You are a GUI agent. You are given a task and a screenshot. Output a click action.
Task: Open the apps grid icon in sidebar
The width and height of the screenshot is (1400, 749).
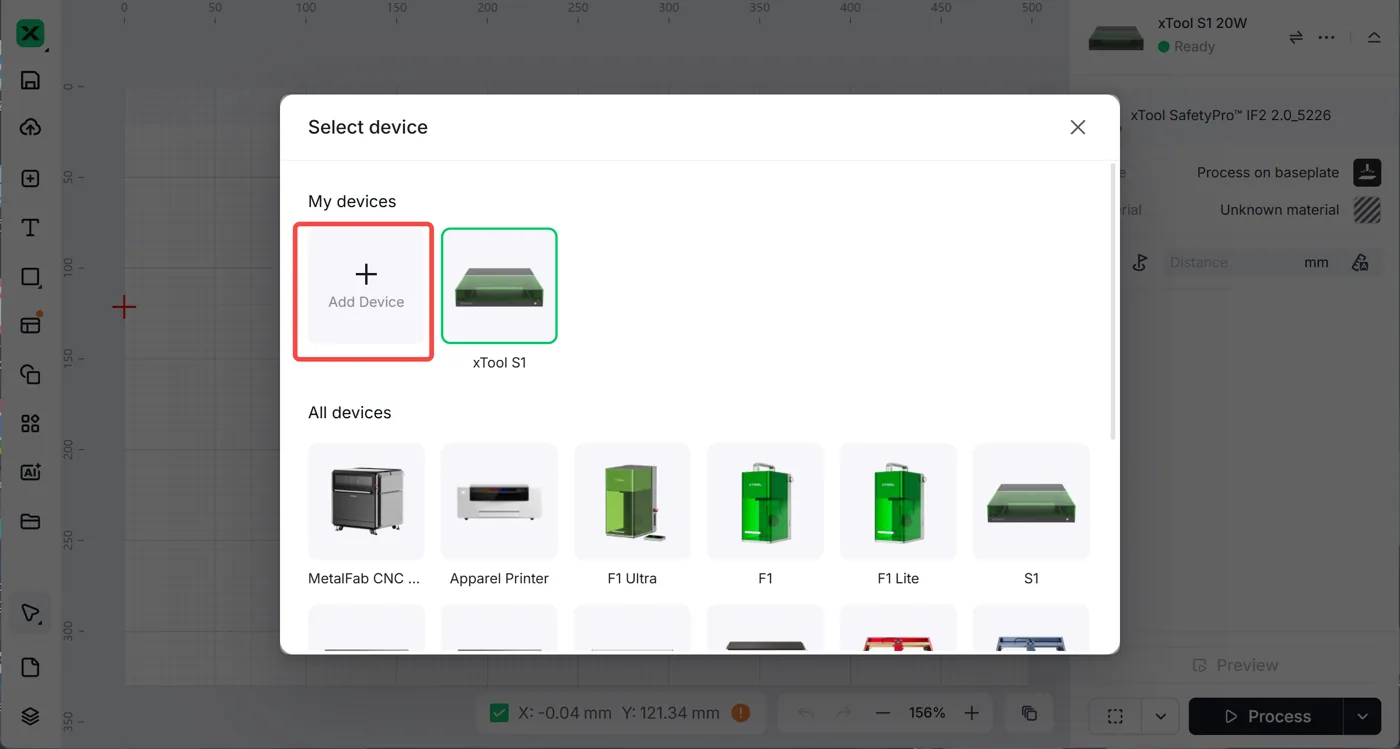[x=30, y=424]
